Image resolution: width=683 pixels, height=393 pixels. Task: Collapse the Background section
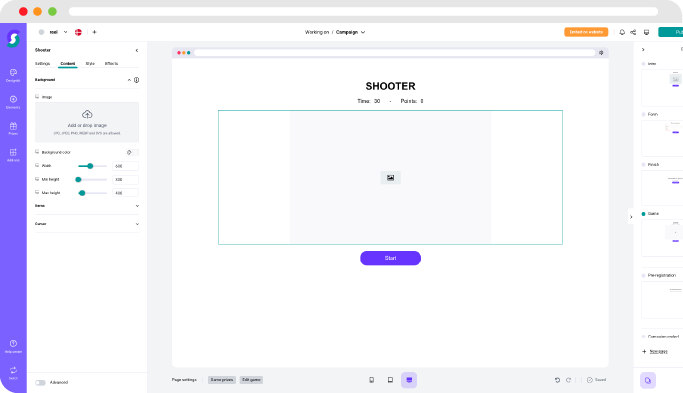click(x=129, y=80)
